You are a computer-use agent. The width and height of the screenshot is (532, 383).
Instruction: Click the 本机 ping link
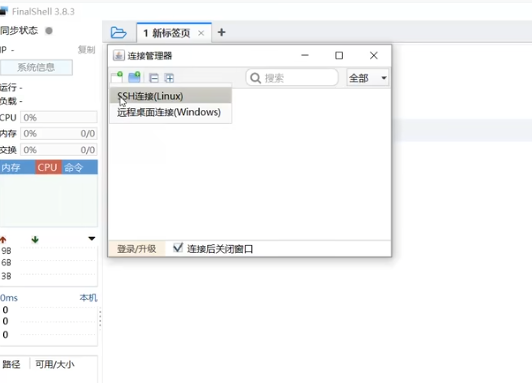[88, 298]
